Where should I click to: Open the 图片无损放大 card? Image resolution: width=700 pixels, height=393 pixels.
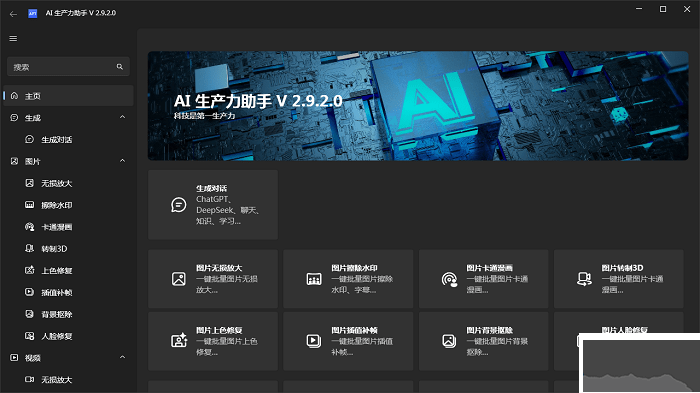pos(213,279)
